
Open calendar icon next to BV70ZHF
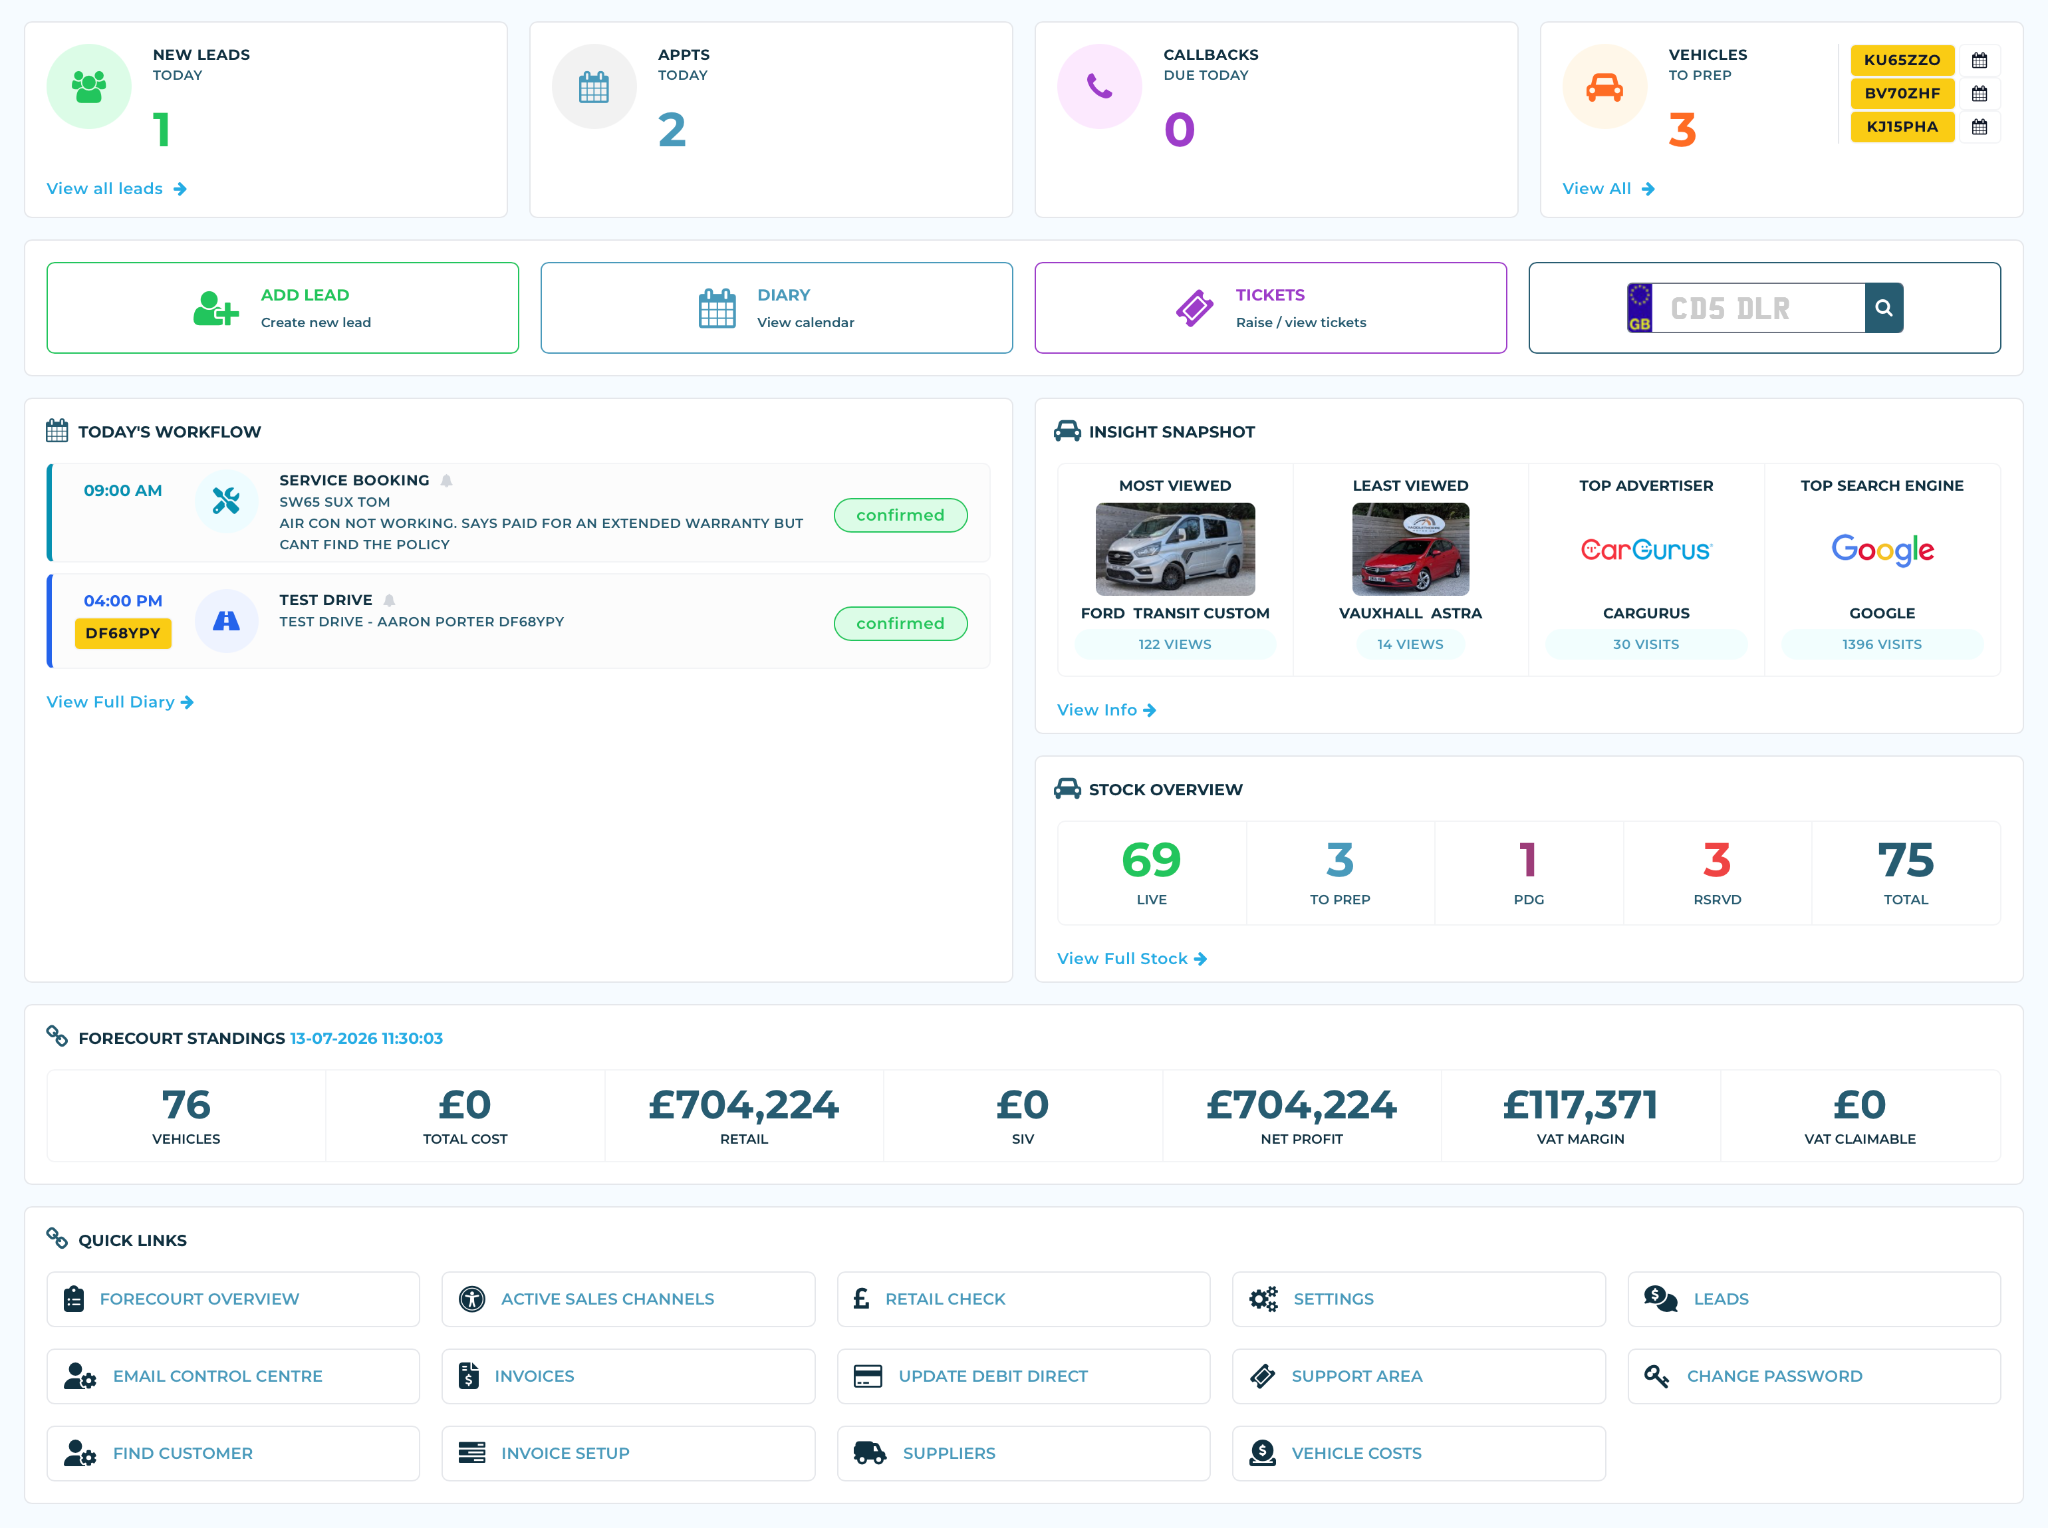[x=1979, y=93]
